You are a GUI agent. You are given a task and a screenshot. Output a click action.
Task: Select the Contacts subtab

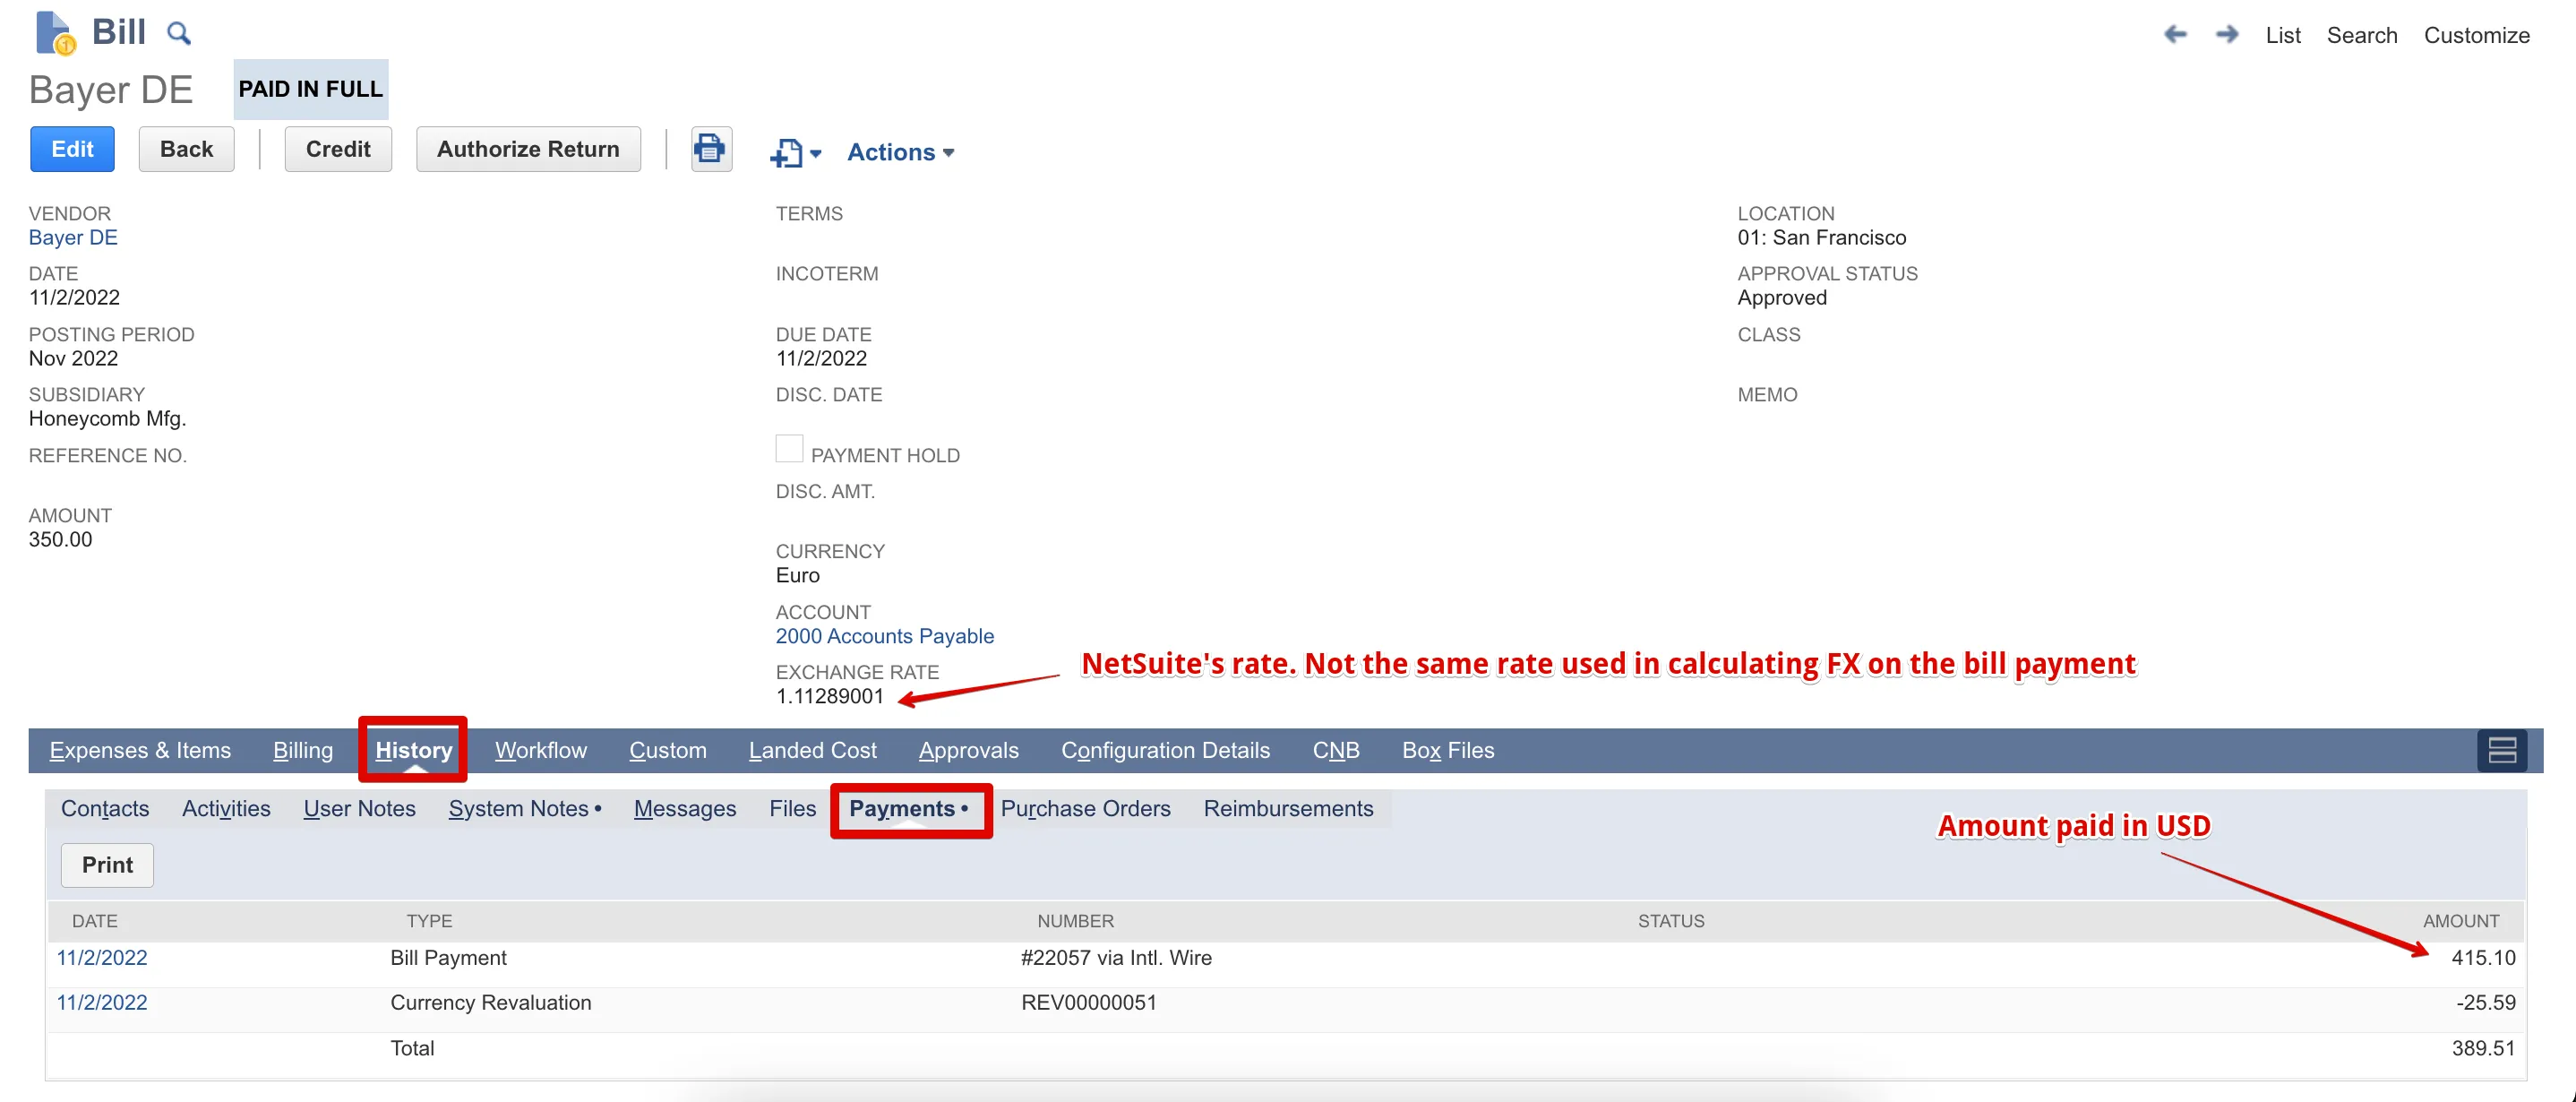[105, 808]
